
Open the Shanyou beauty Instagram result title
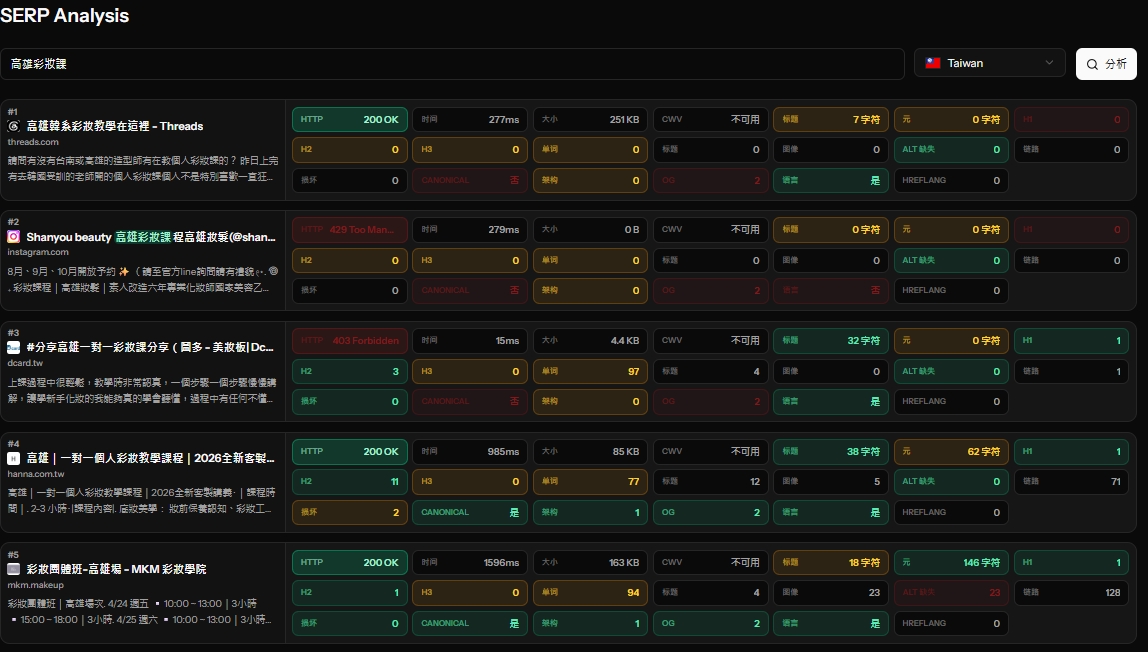(x=151, y=236)
